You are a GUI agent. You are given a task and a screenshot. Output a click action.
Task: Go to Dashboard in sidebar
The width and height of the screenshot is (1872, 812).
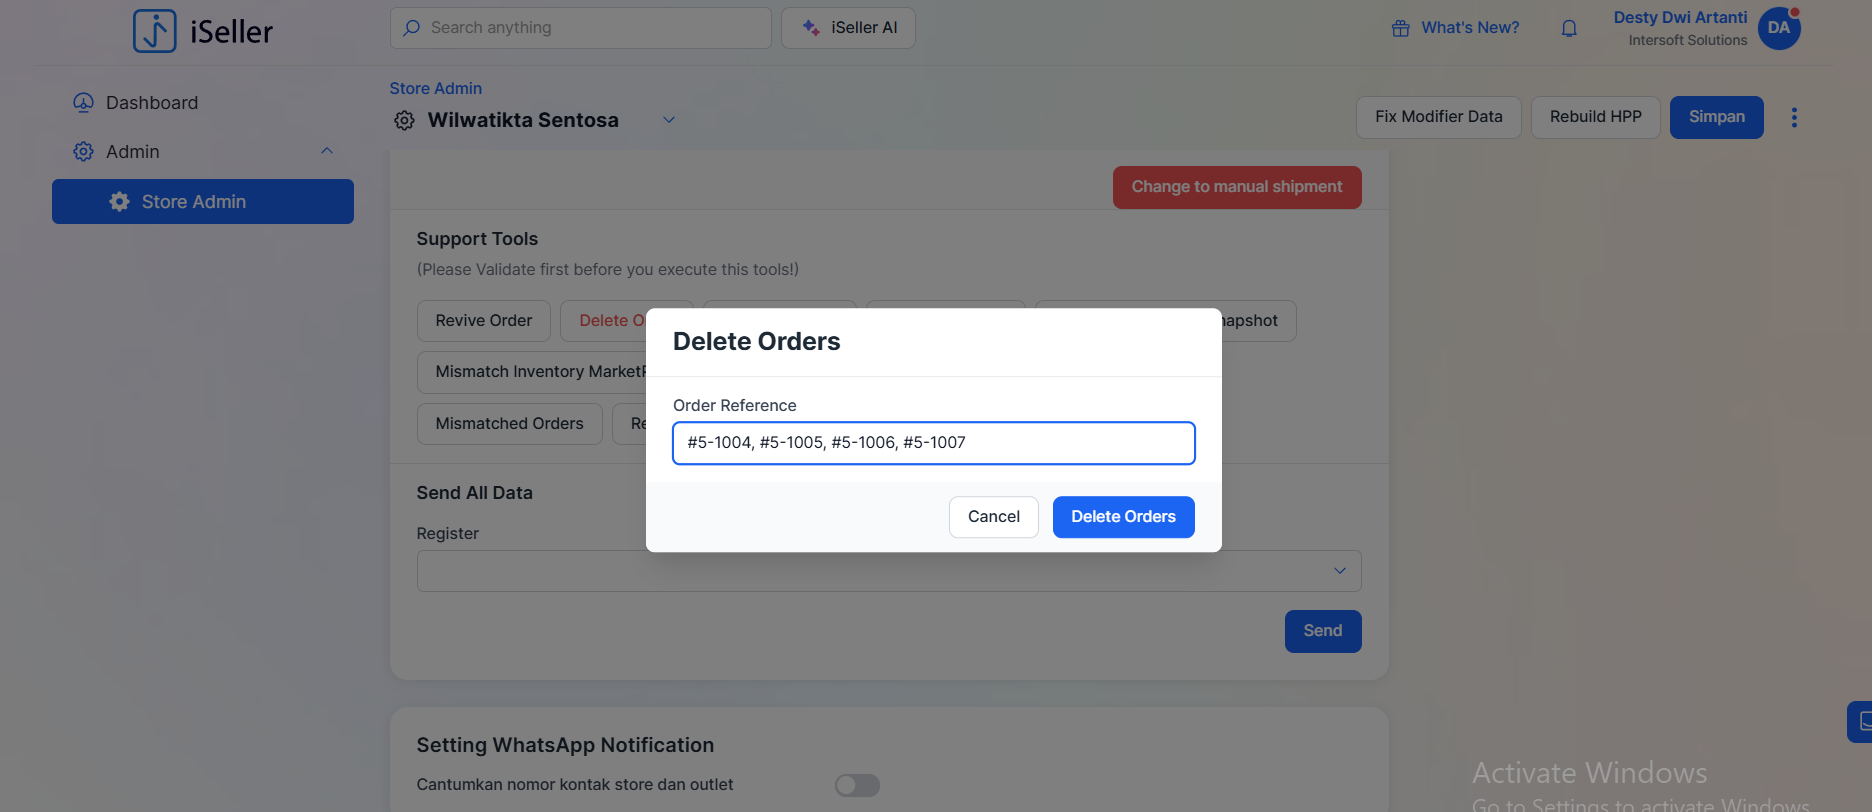coord(151,103)
